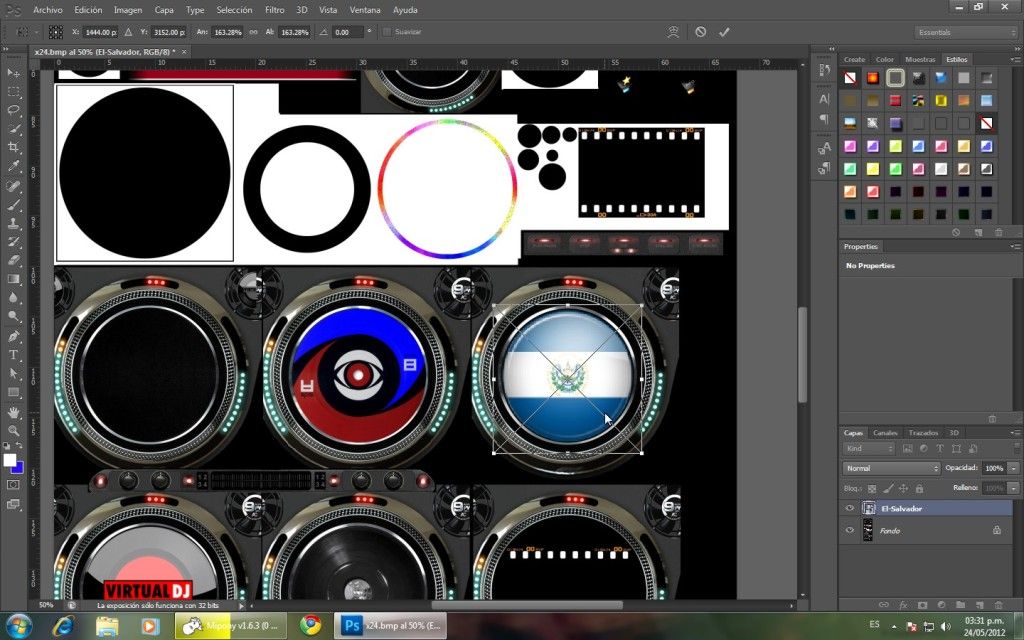Screen dimensions: 1024x640
Task: Open the Archivo menu
Action: [x=48, y=10]
